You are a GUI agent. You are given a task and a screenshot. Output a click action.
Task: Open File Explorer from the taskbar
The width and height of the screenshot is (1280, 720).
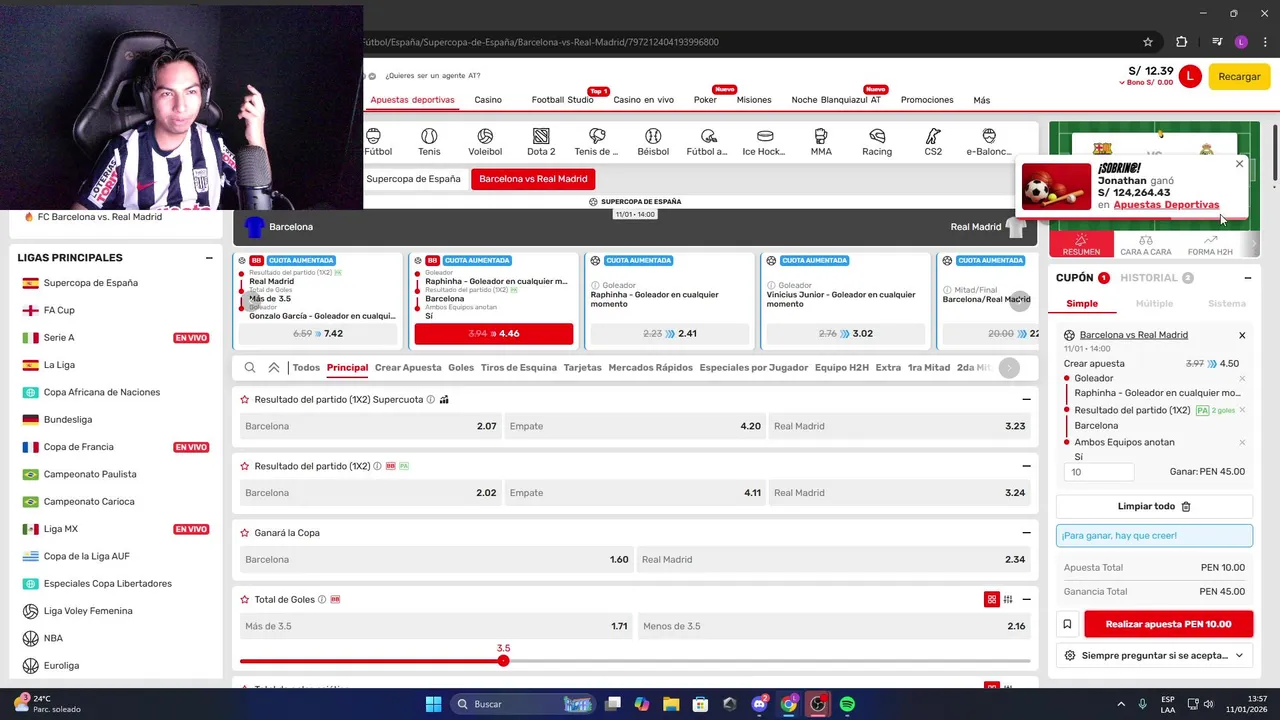point(671,704)
